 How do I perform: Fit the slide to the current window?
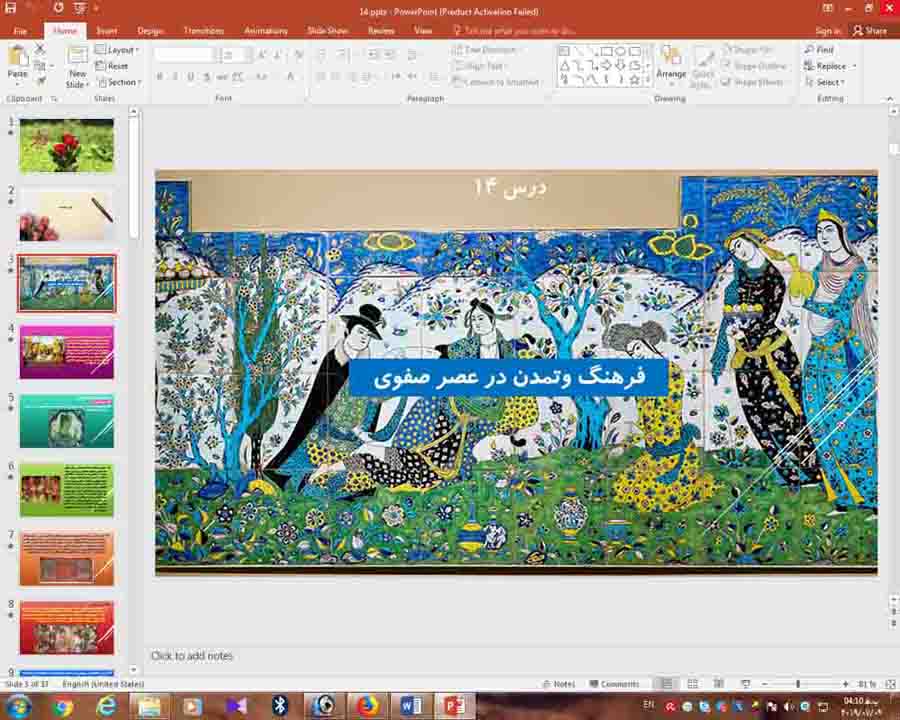(x=890, y=684)
